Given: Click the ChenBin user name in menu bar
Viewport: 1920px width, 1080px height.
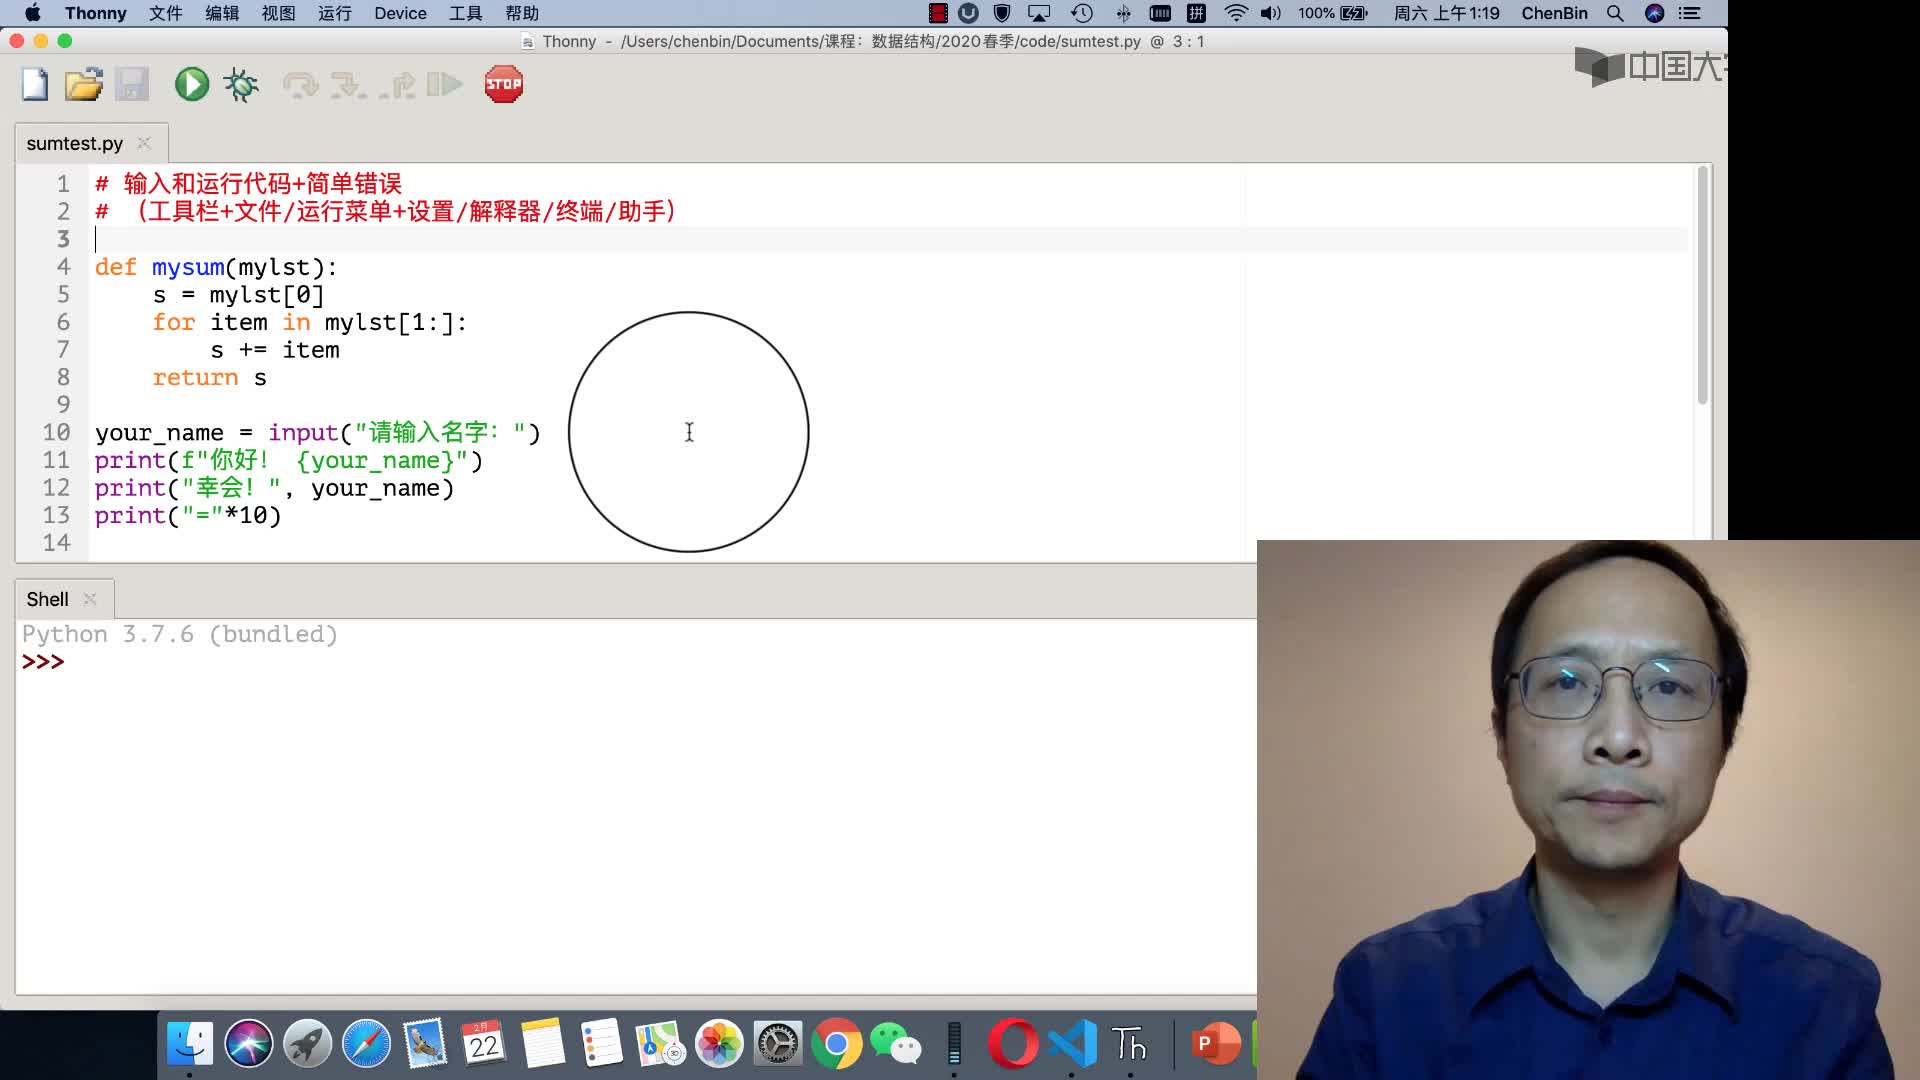Looking at the screenshot, I should point(1555,13).
